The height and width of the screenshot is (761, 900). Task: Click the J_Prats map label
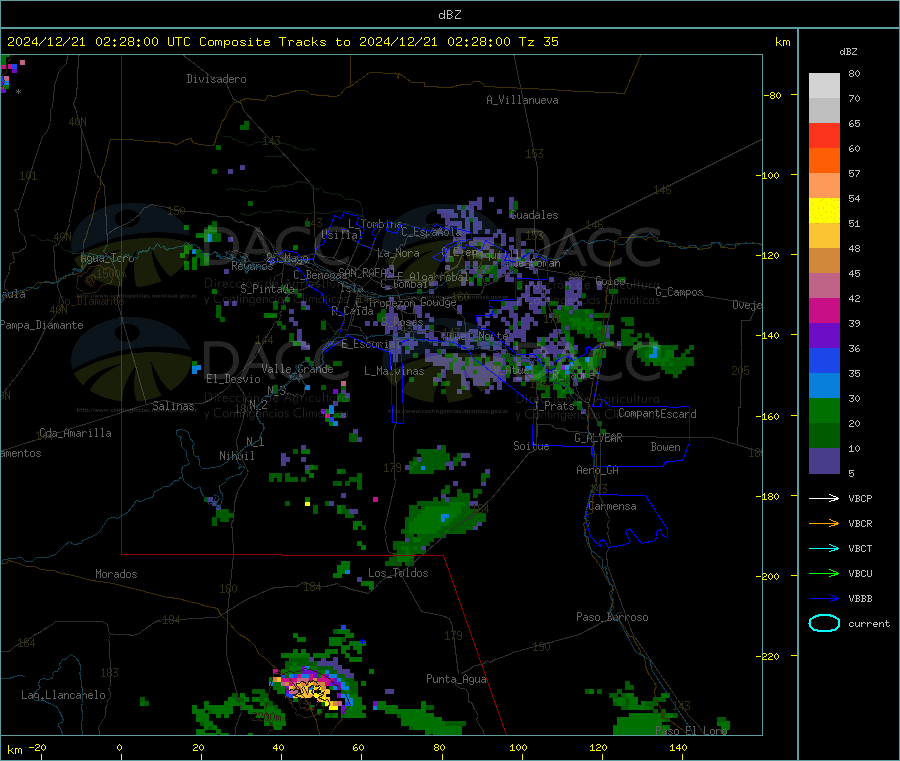pos(554,406)
